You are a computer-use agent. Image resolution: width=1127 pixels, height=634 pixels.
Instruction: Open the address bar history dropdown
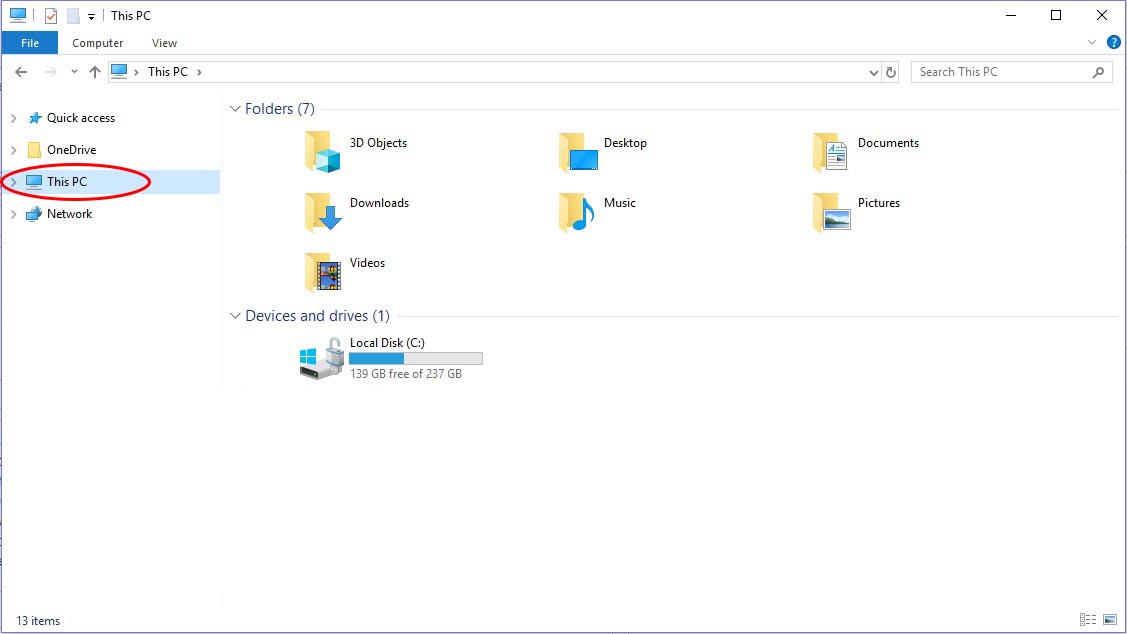click(874, 72)
